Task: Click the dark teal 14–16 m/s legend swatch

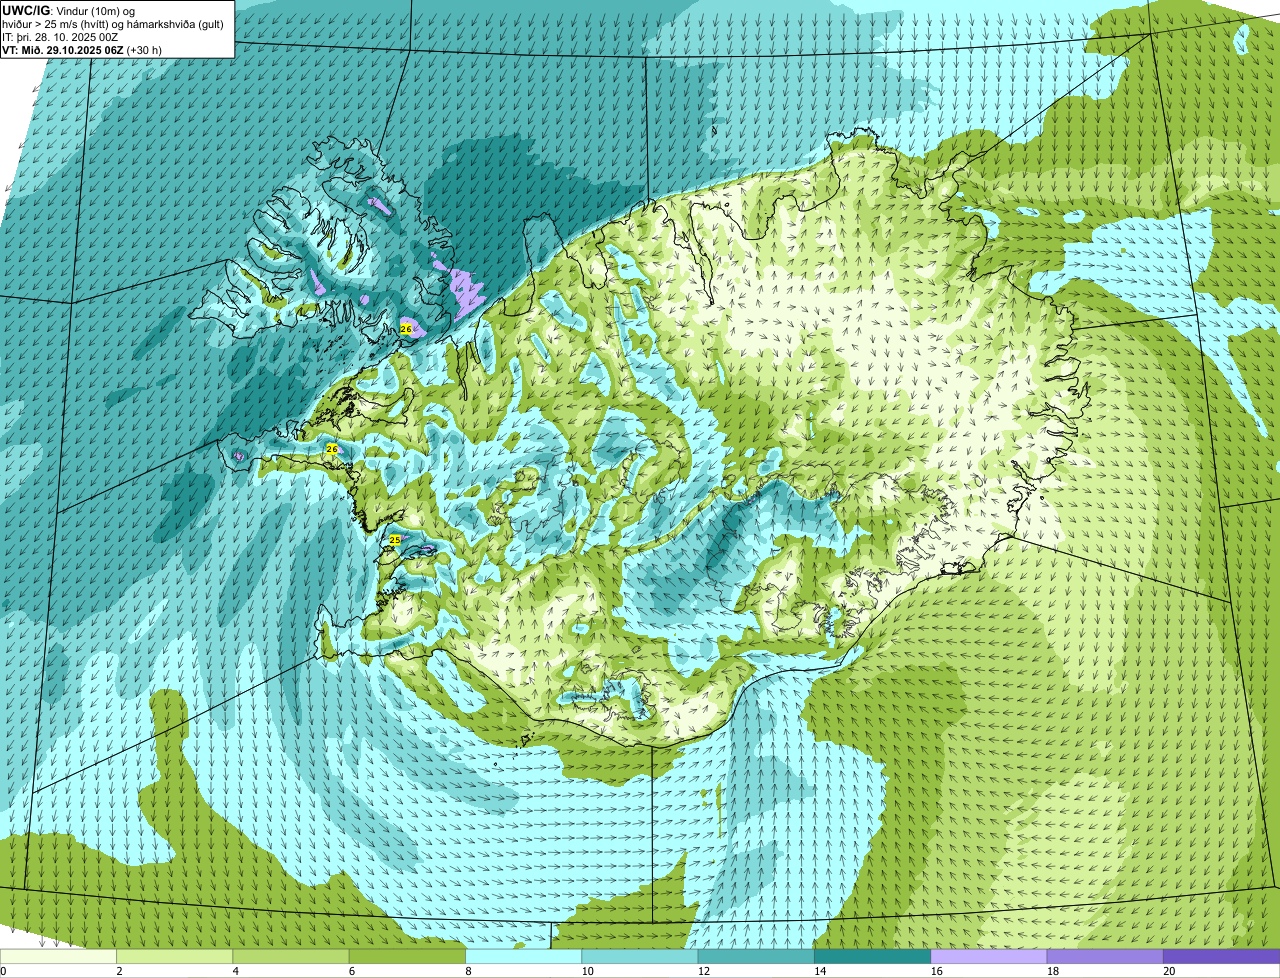Action: click(872, 956)
